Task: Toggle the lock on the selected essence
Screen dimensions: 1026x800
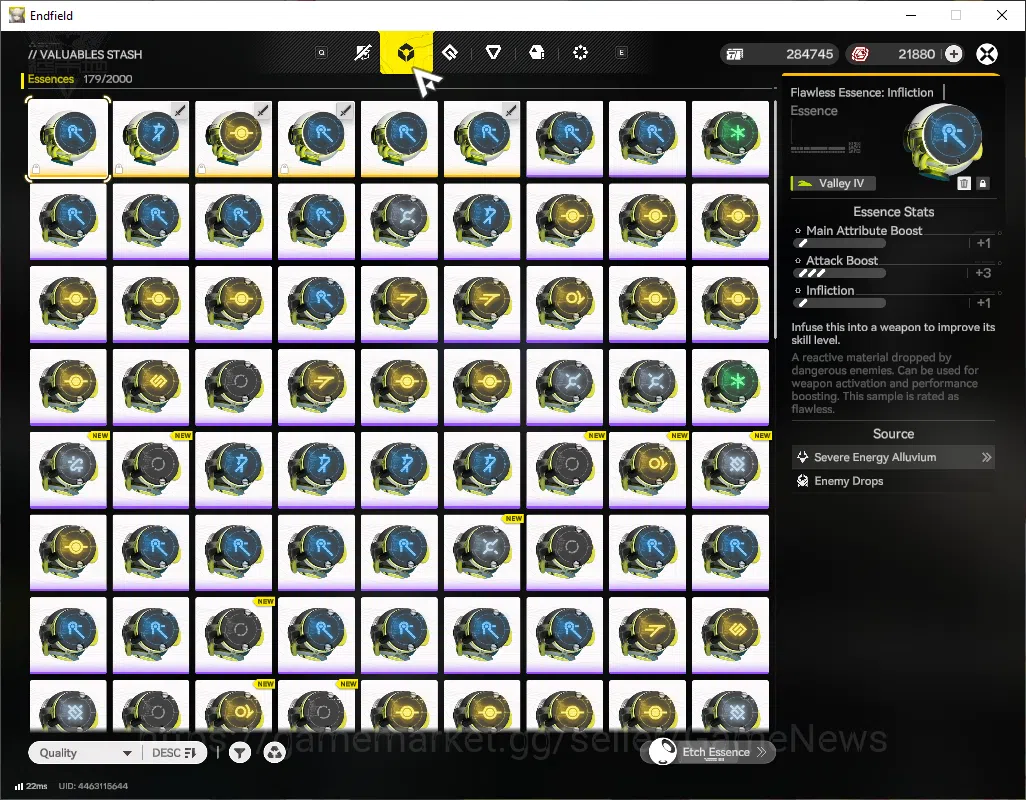Action: coord(982,183)
